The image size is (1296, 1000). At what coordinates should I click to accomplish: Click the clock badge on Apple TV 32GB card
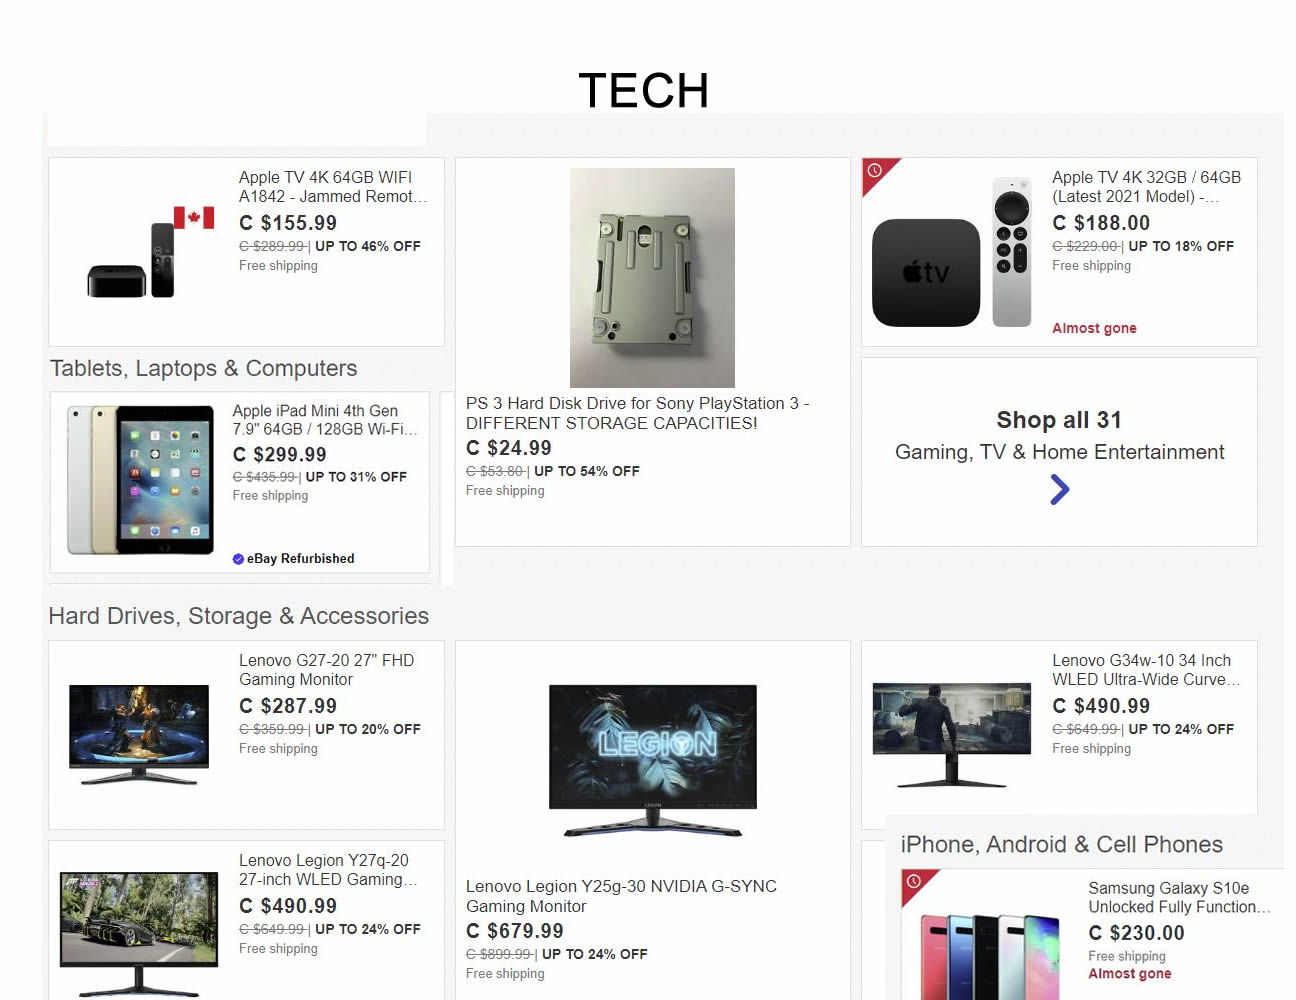[875, 171]
